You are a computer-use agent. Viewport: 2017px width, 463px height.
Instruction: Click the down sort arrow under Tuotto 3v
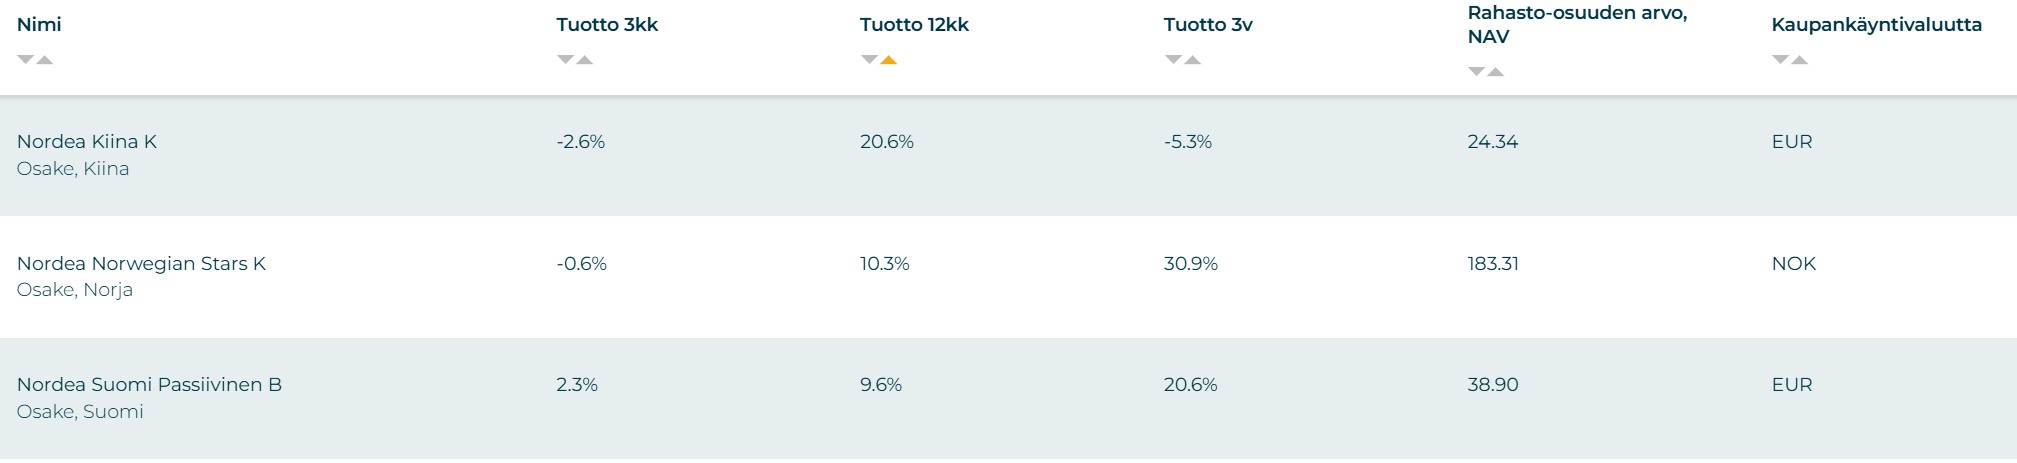(1173, 60)
